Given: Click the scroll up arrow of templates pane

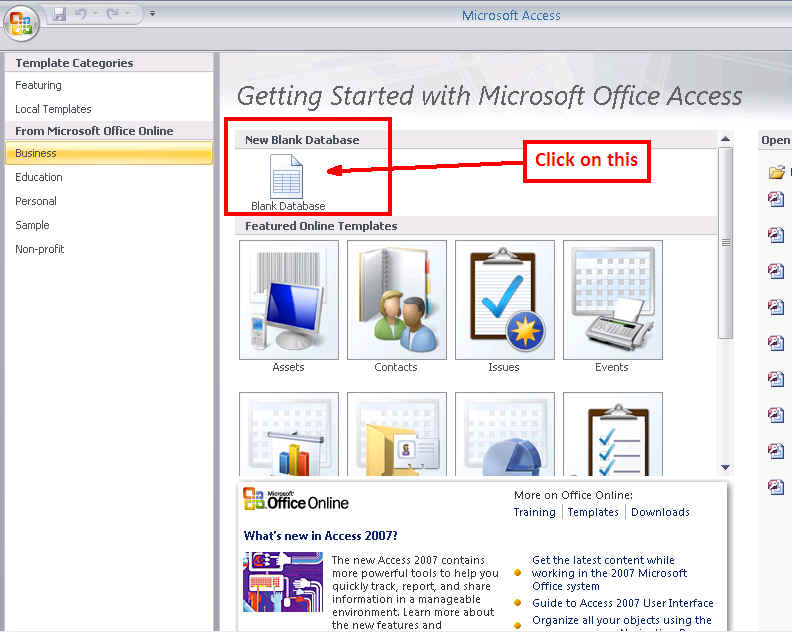Looking at the screenshot, I should point(725,139).
